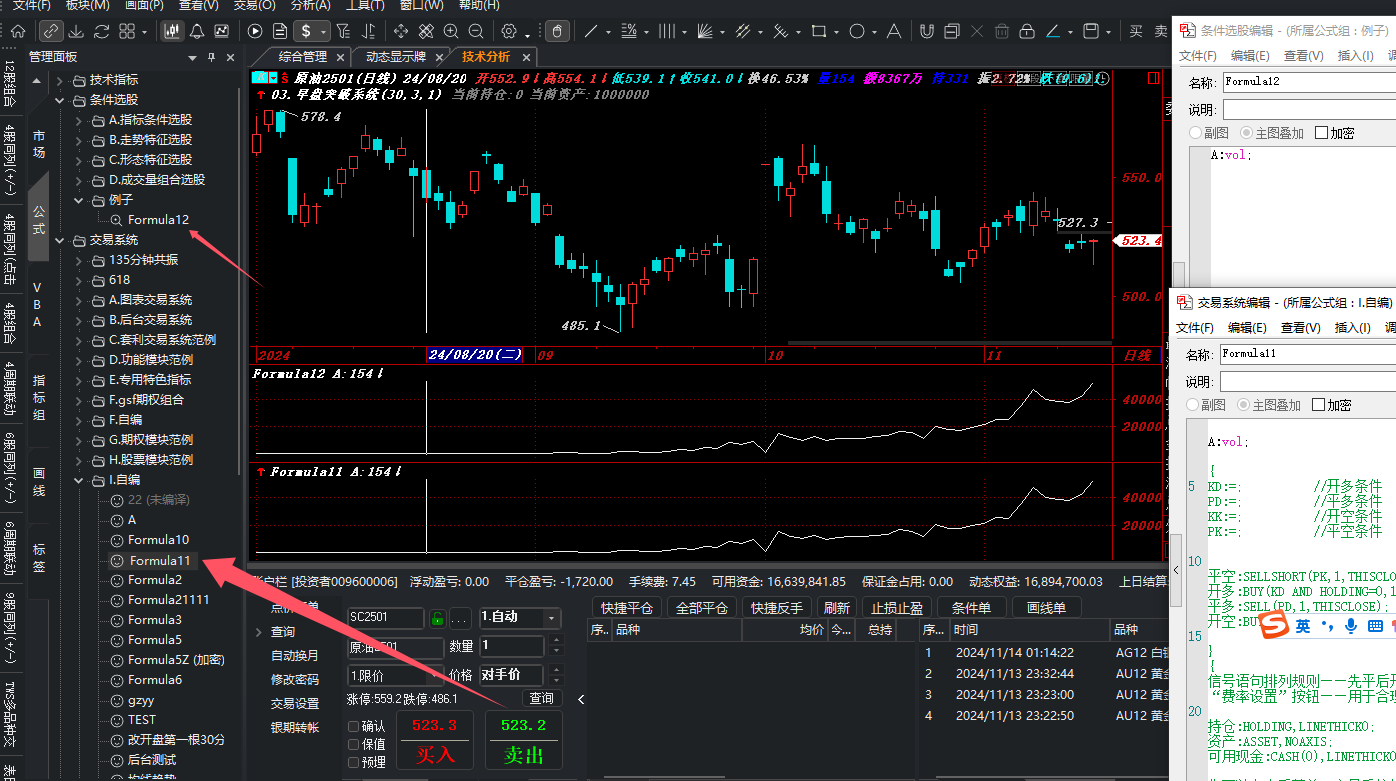This screenshot has width=1396, height=781.
Task: Expand the 技术指标 tree folder
Action: click(59, 80)
